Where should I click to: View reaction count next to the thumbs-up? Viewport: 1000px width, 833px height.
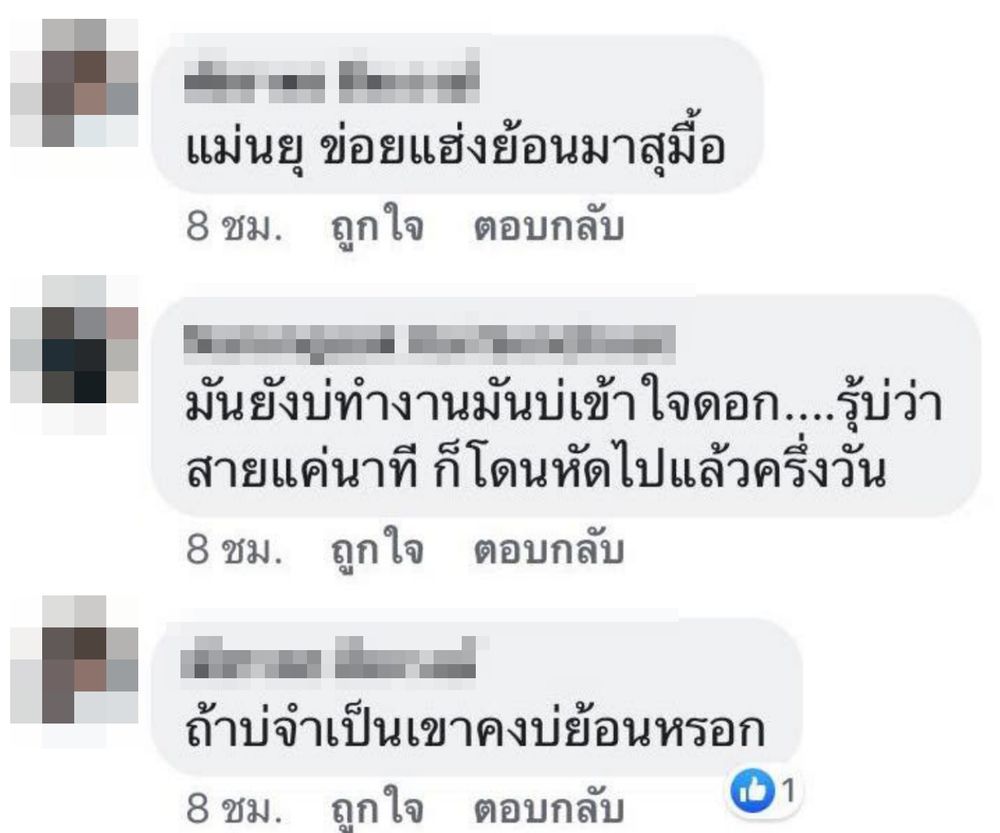[x=789, y=792]
